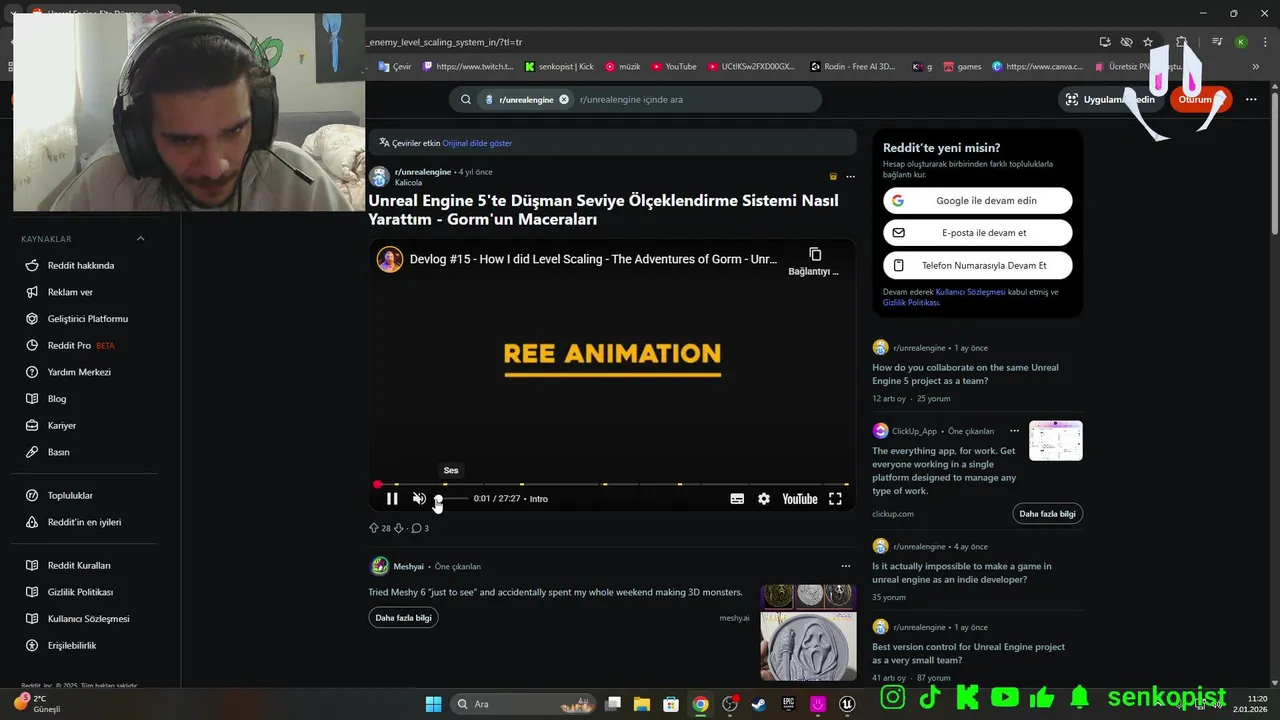The height and width of the screenshot is (720, 1280).
Task: Open Chrome media controls icon
Action: (1217, 42)
